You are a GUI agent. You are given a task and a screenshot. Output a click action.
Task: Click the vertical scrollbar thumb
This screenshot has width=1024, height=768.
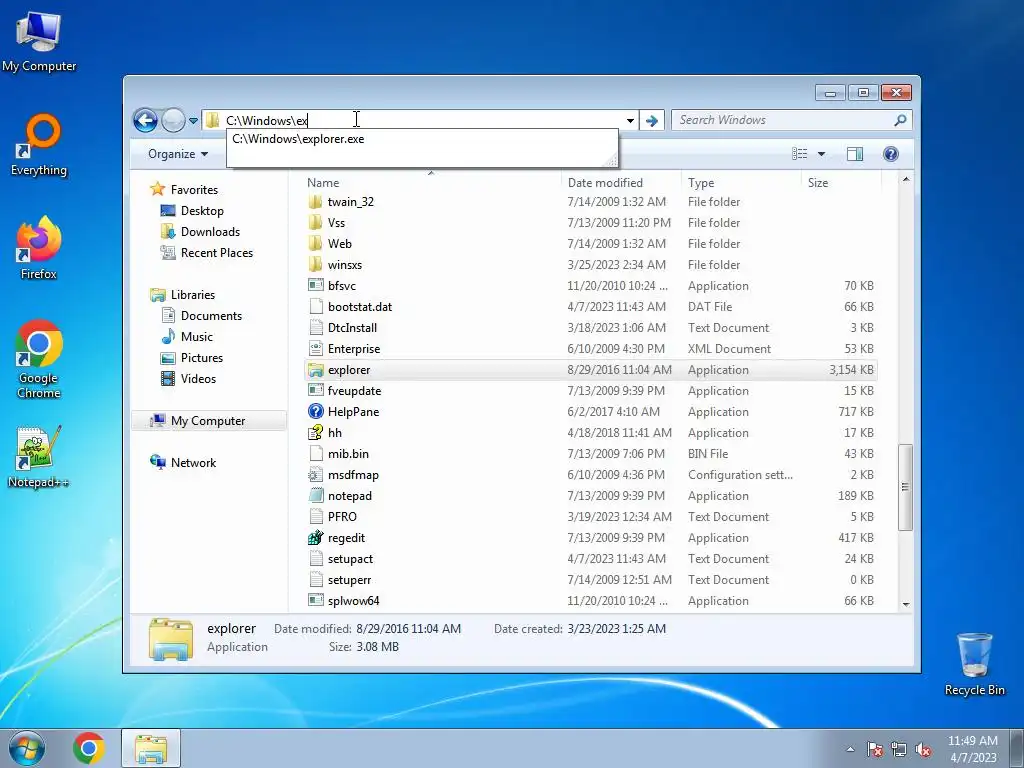(906, 487)
